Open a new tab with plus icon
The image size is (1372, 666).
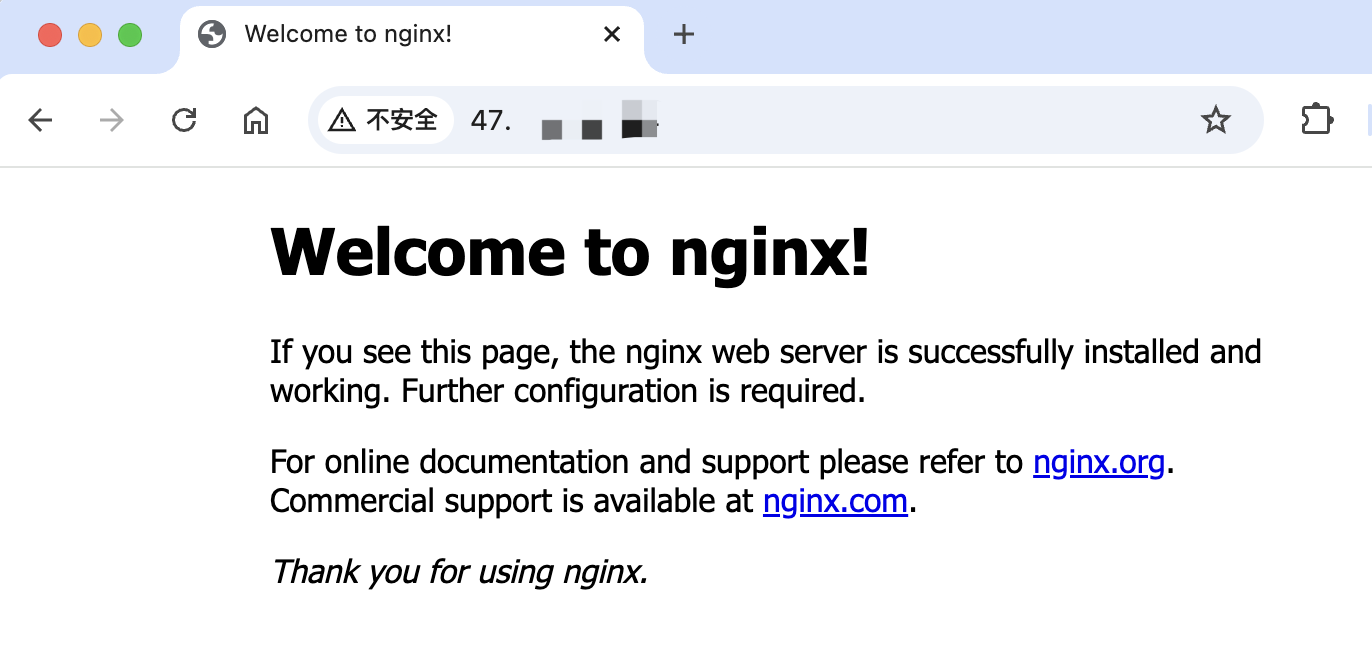684,34
